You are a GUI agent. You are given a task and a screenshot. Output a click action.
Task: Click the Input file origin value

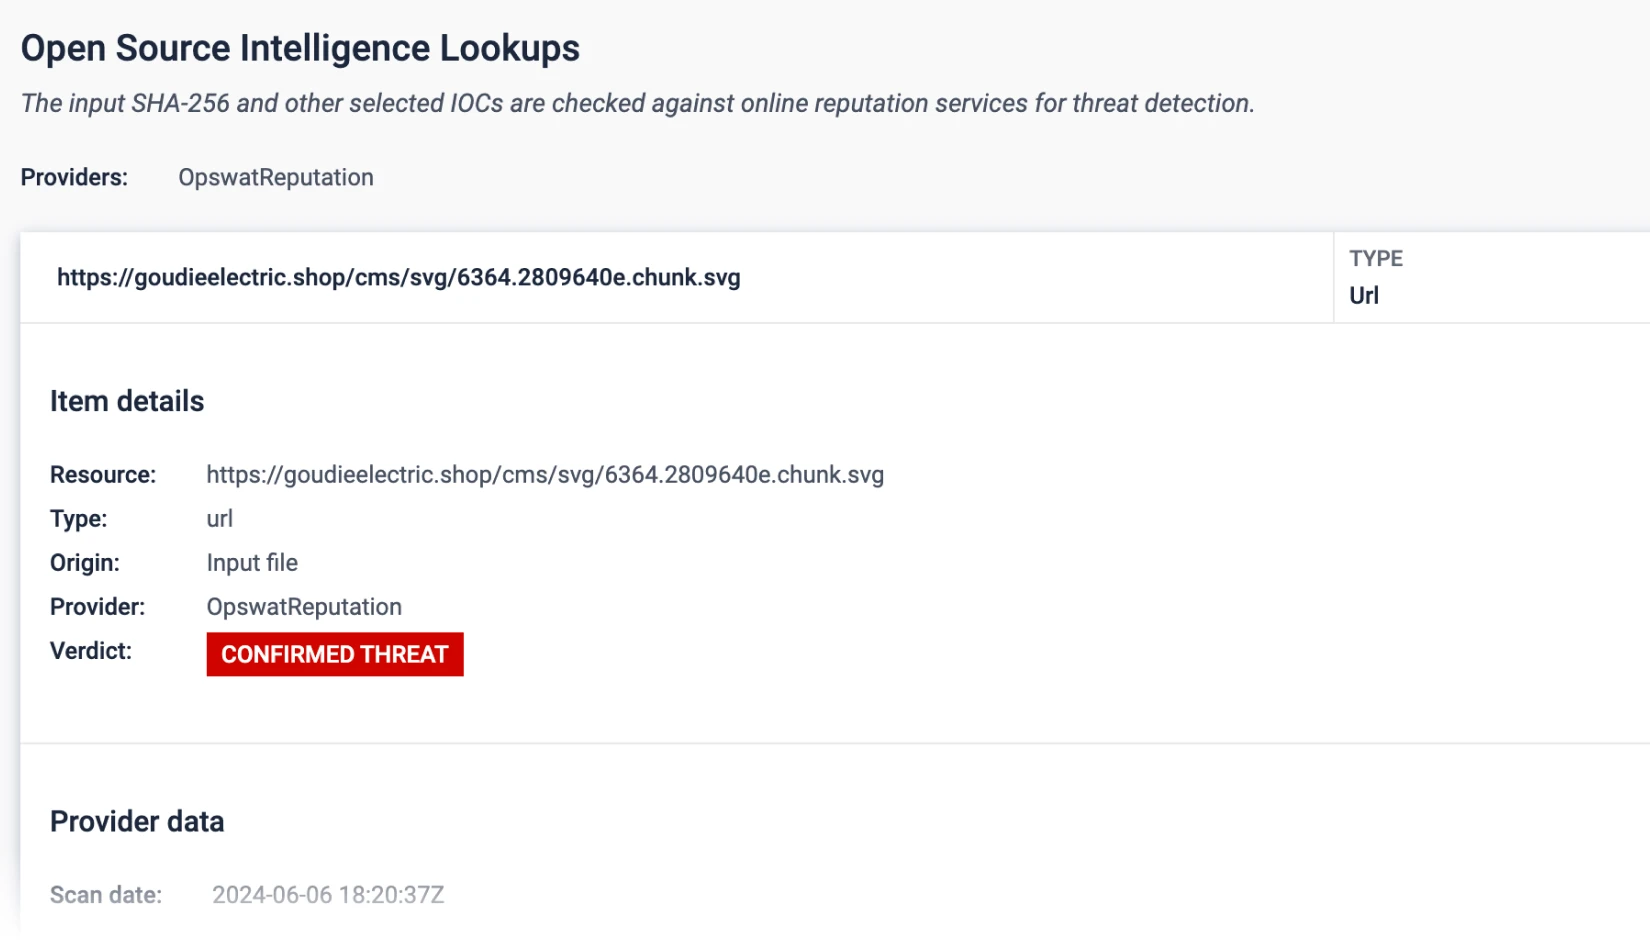click(x=252, y=563)
